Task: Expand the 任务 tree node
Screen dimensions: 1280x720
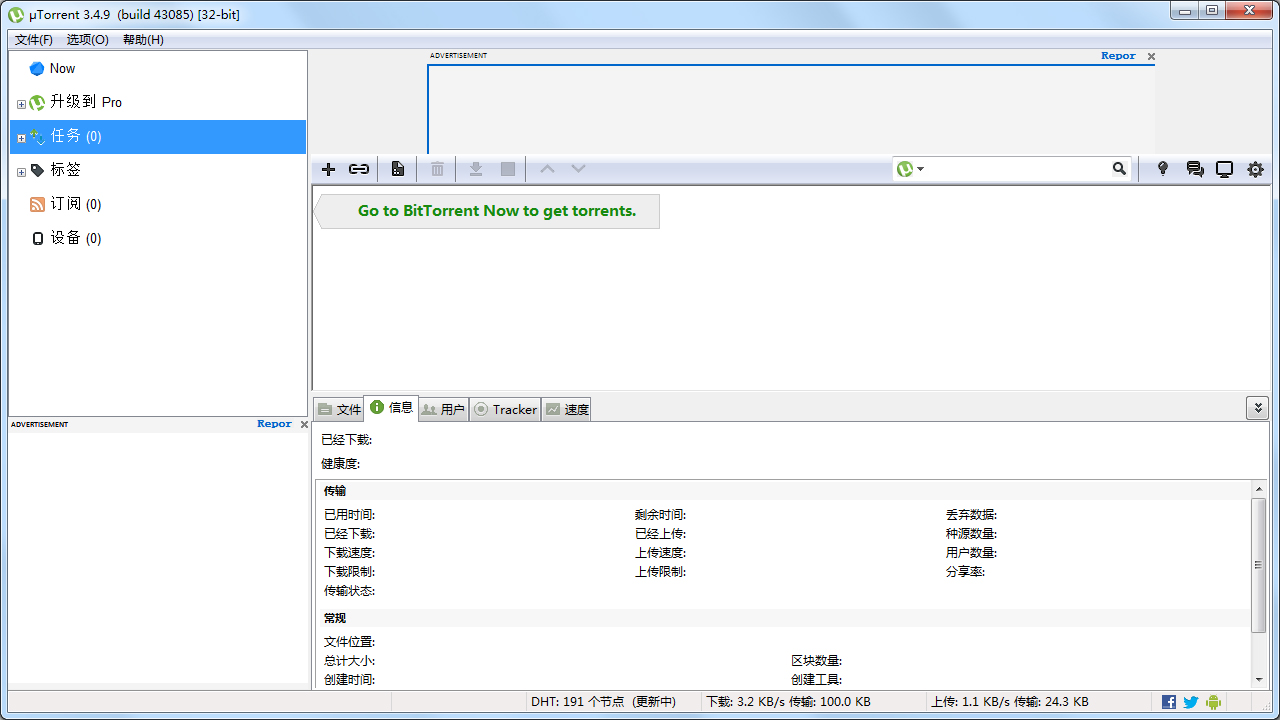Action: (x=21, y=138)
